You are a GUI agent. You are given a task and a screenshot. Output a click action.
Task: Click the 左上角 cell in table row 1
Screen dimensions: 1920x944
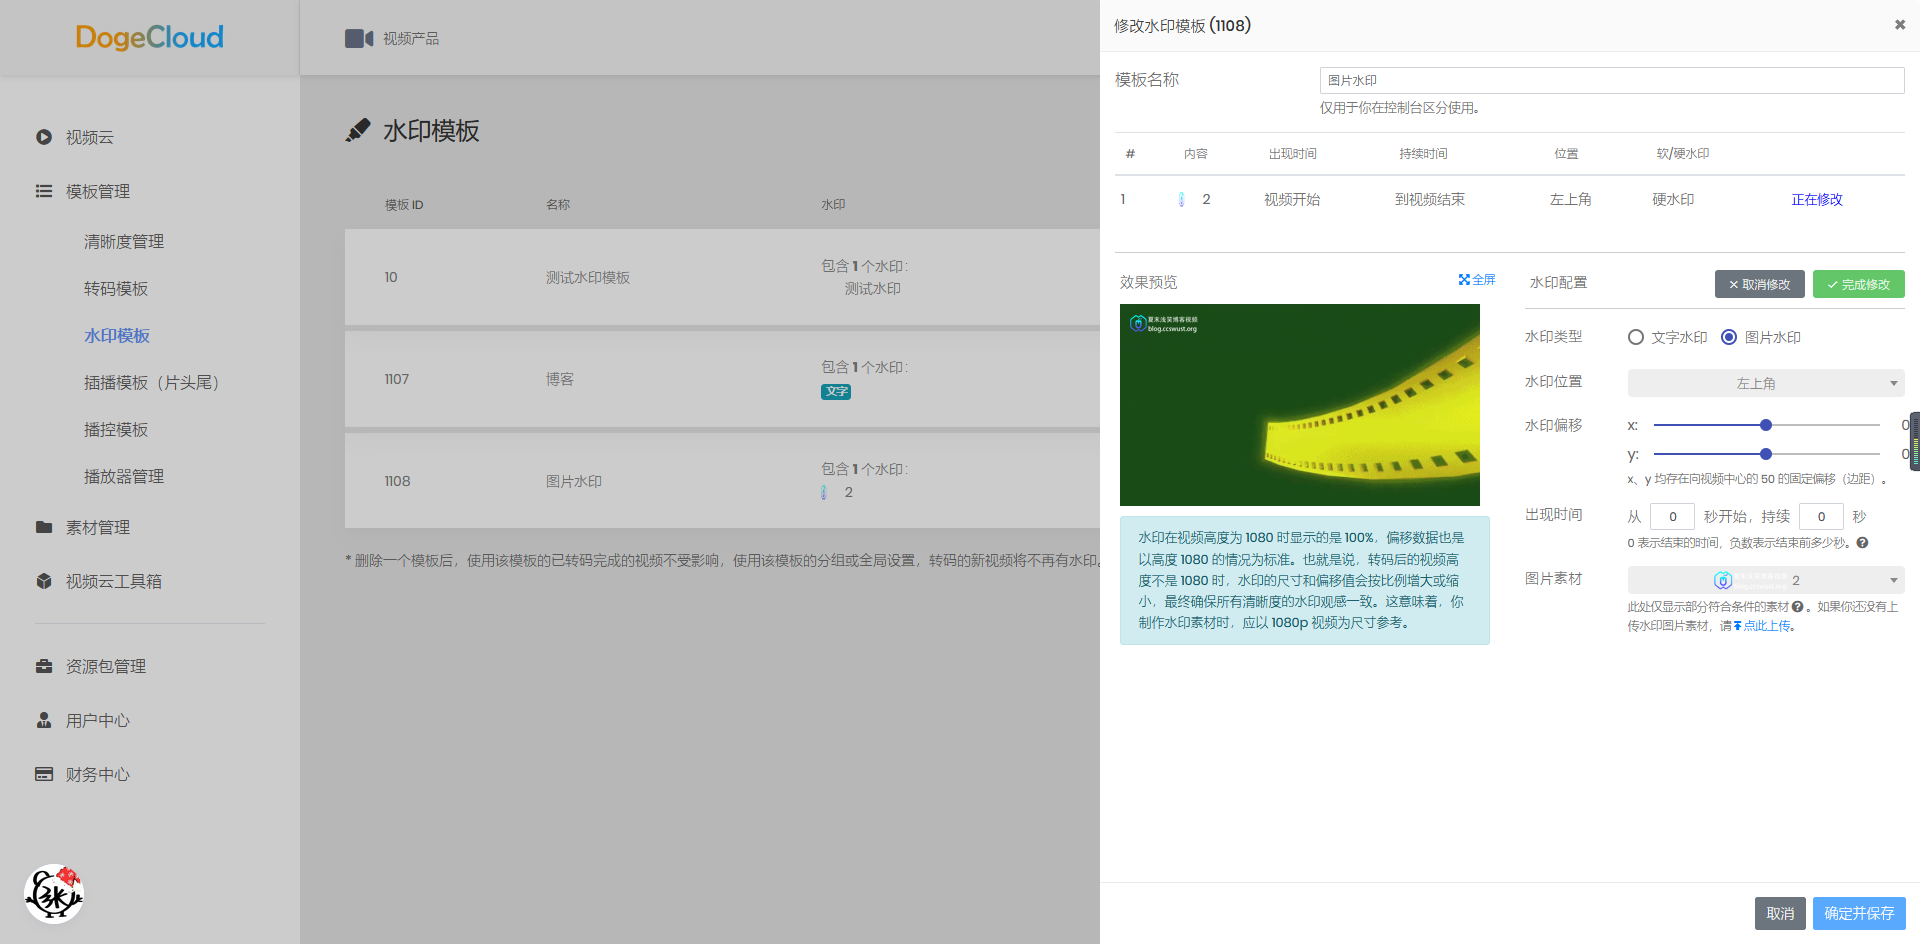pyautogui.click(x=1570, y=199)
